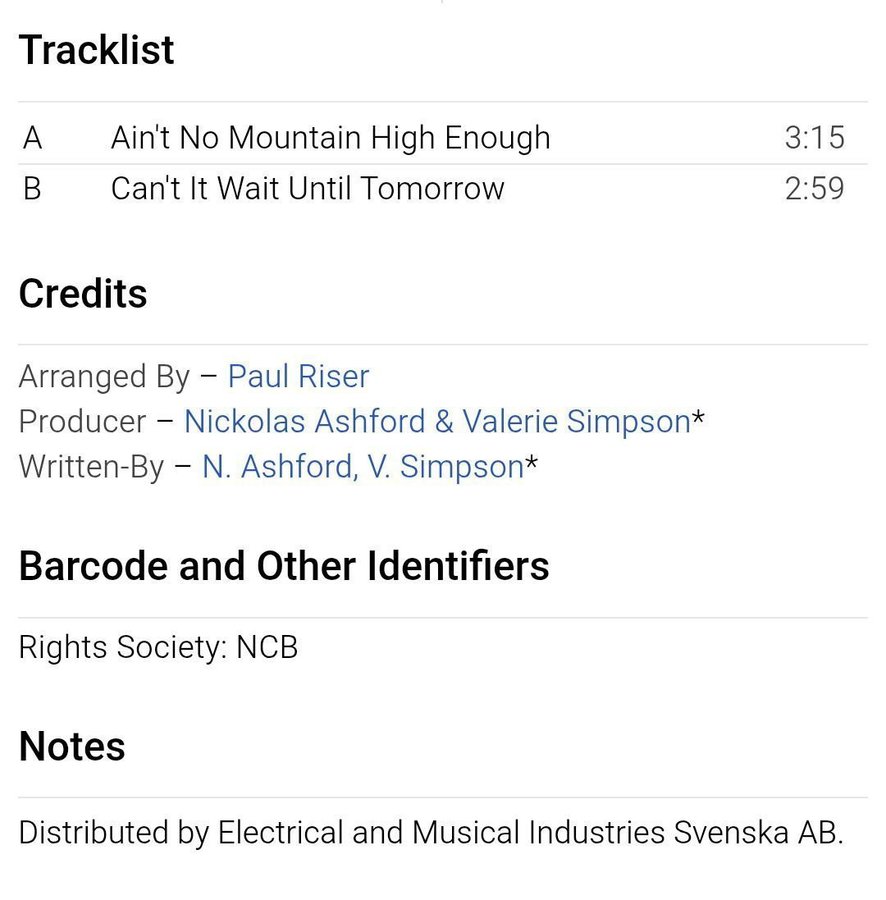
Task: Click the Tracklist section heading
Action: coord(96,50)
